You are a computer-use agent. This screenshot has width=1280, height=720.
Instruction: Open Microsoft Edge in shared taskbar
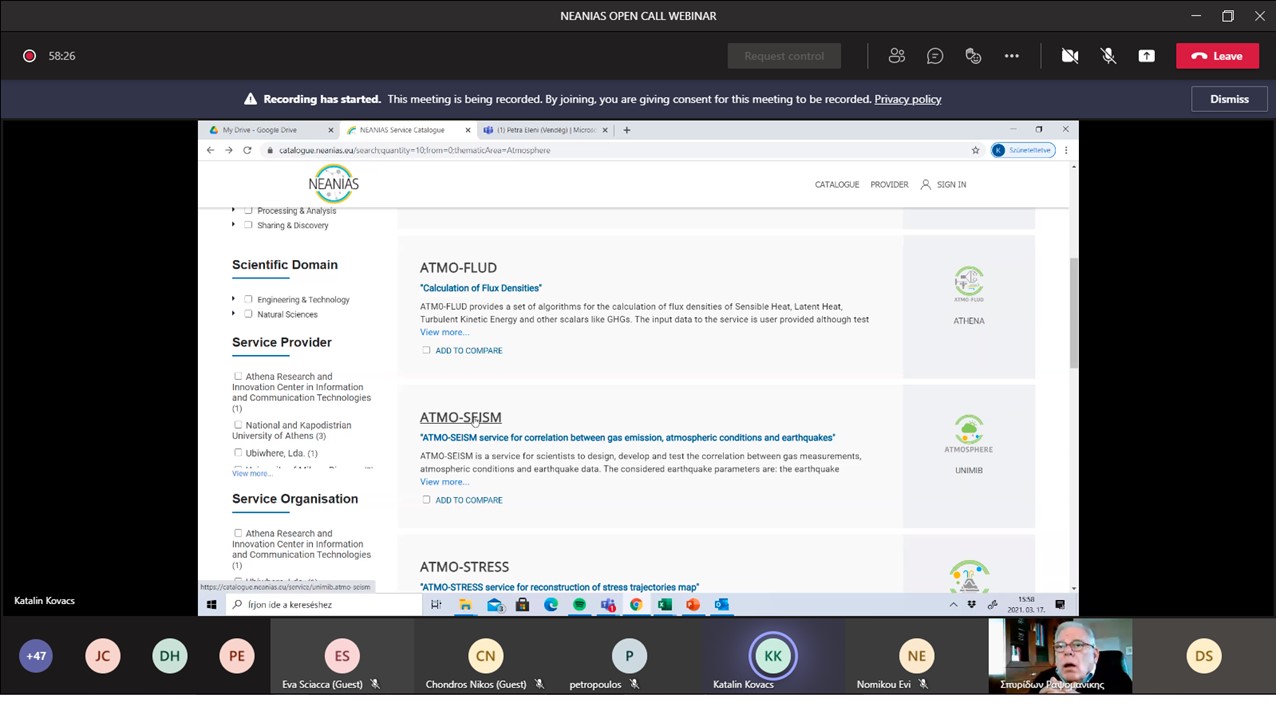click(x=551, y=605)
